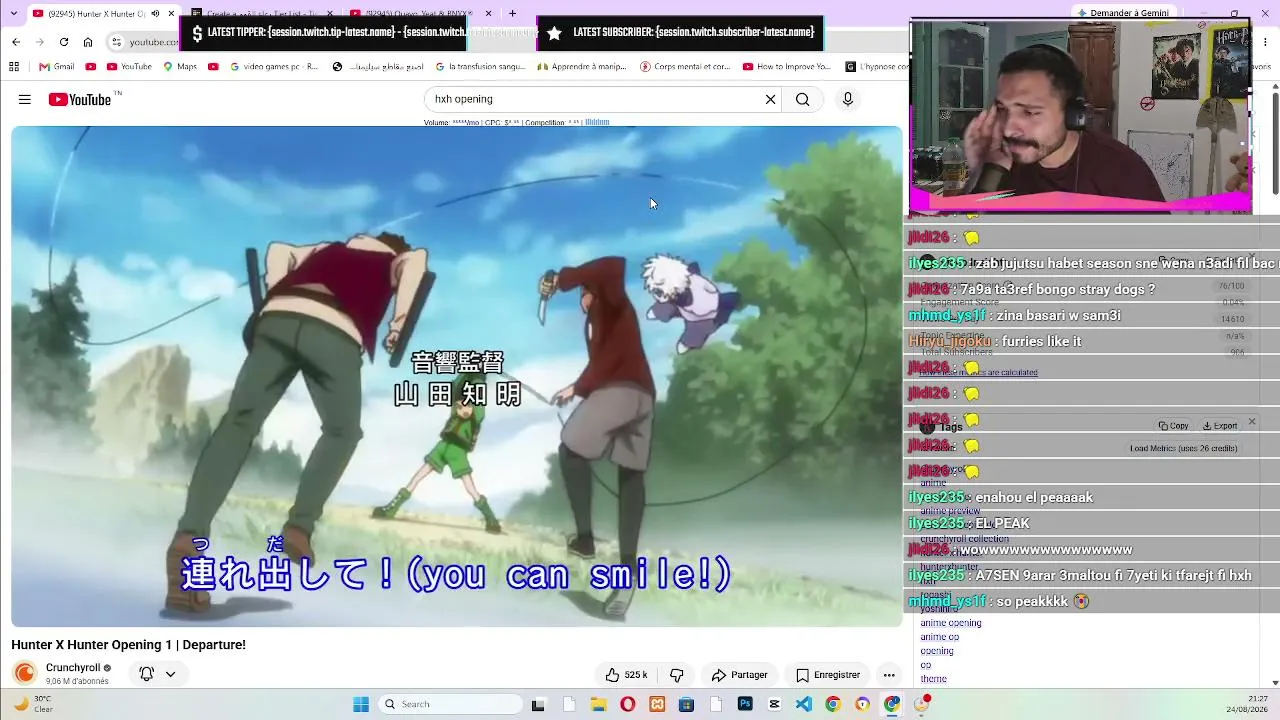Start voice search with the microphone
The image size is (1280, 720).
point(847,99)
